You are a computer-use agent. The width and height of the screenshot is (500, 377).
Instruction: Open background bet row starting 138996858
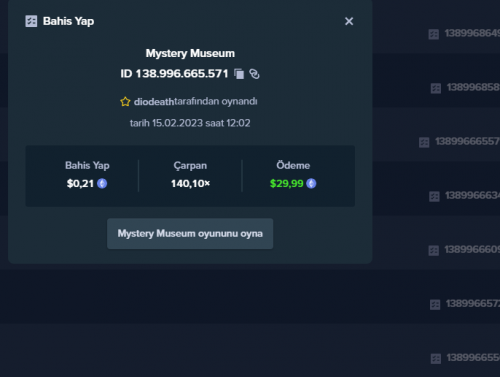coord(473,87)
